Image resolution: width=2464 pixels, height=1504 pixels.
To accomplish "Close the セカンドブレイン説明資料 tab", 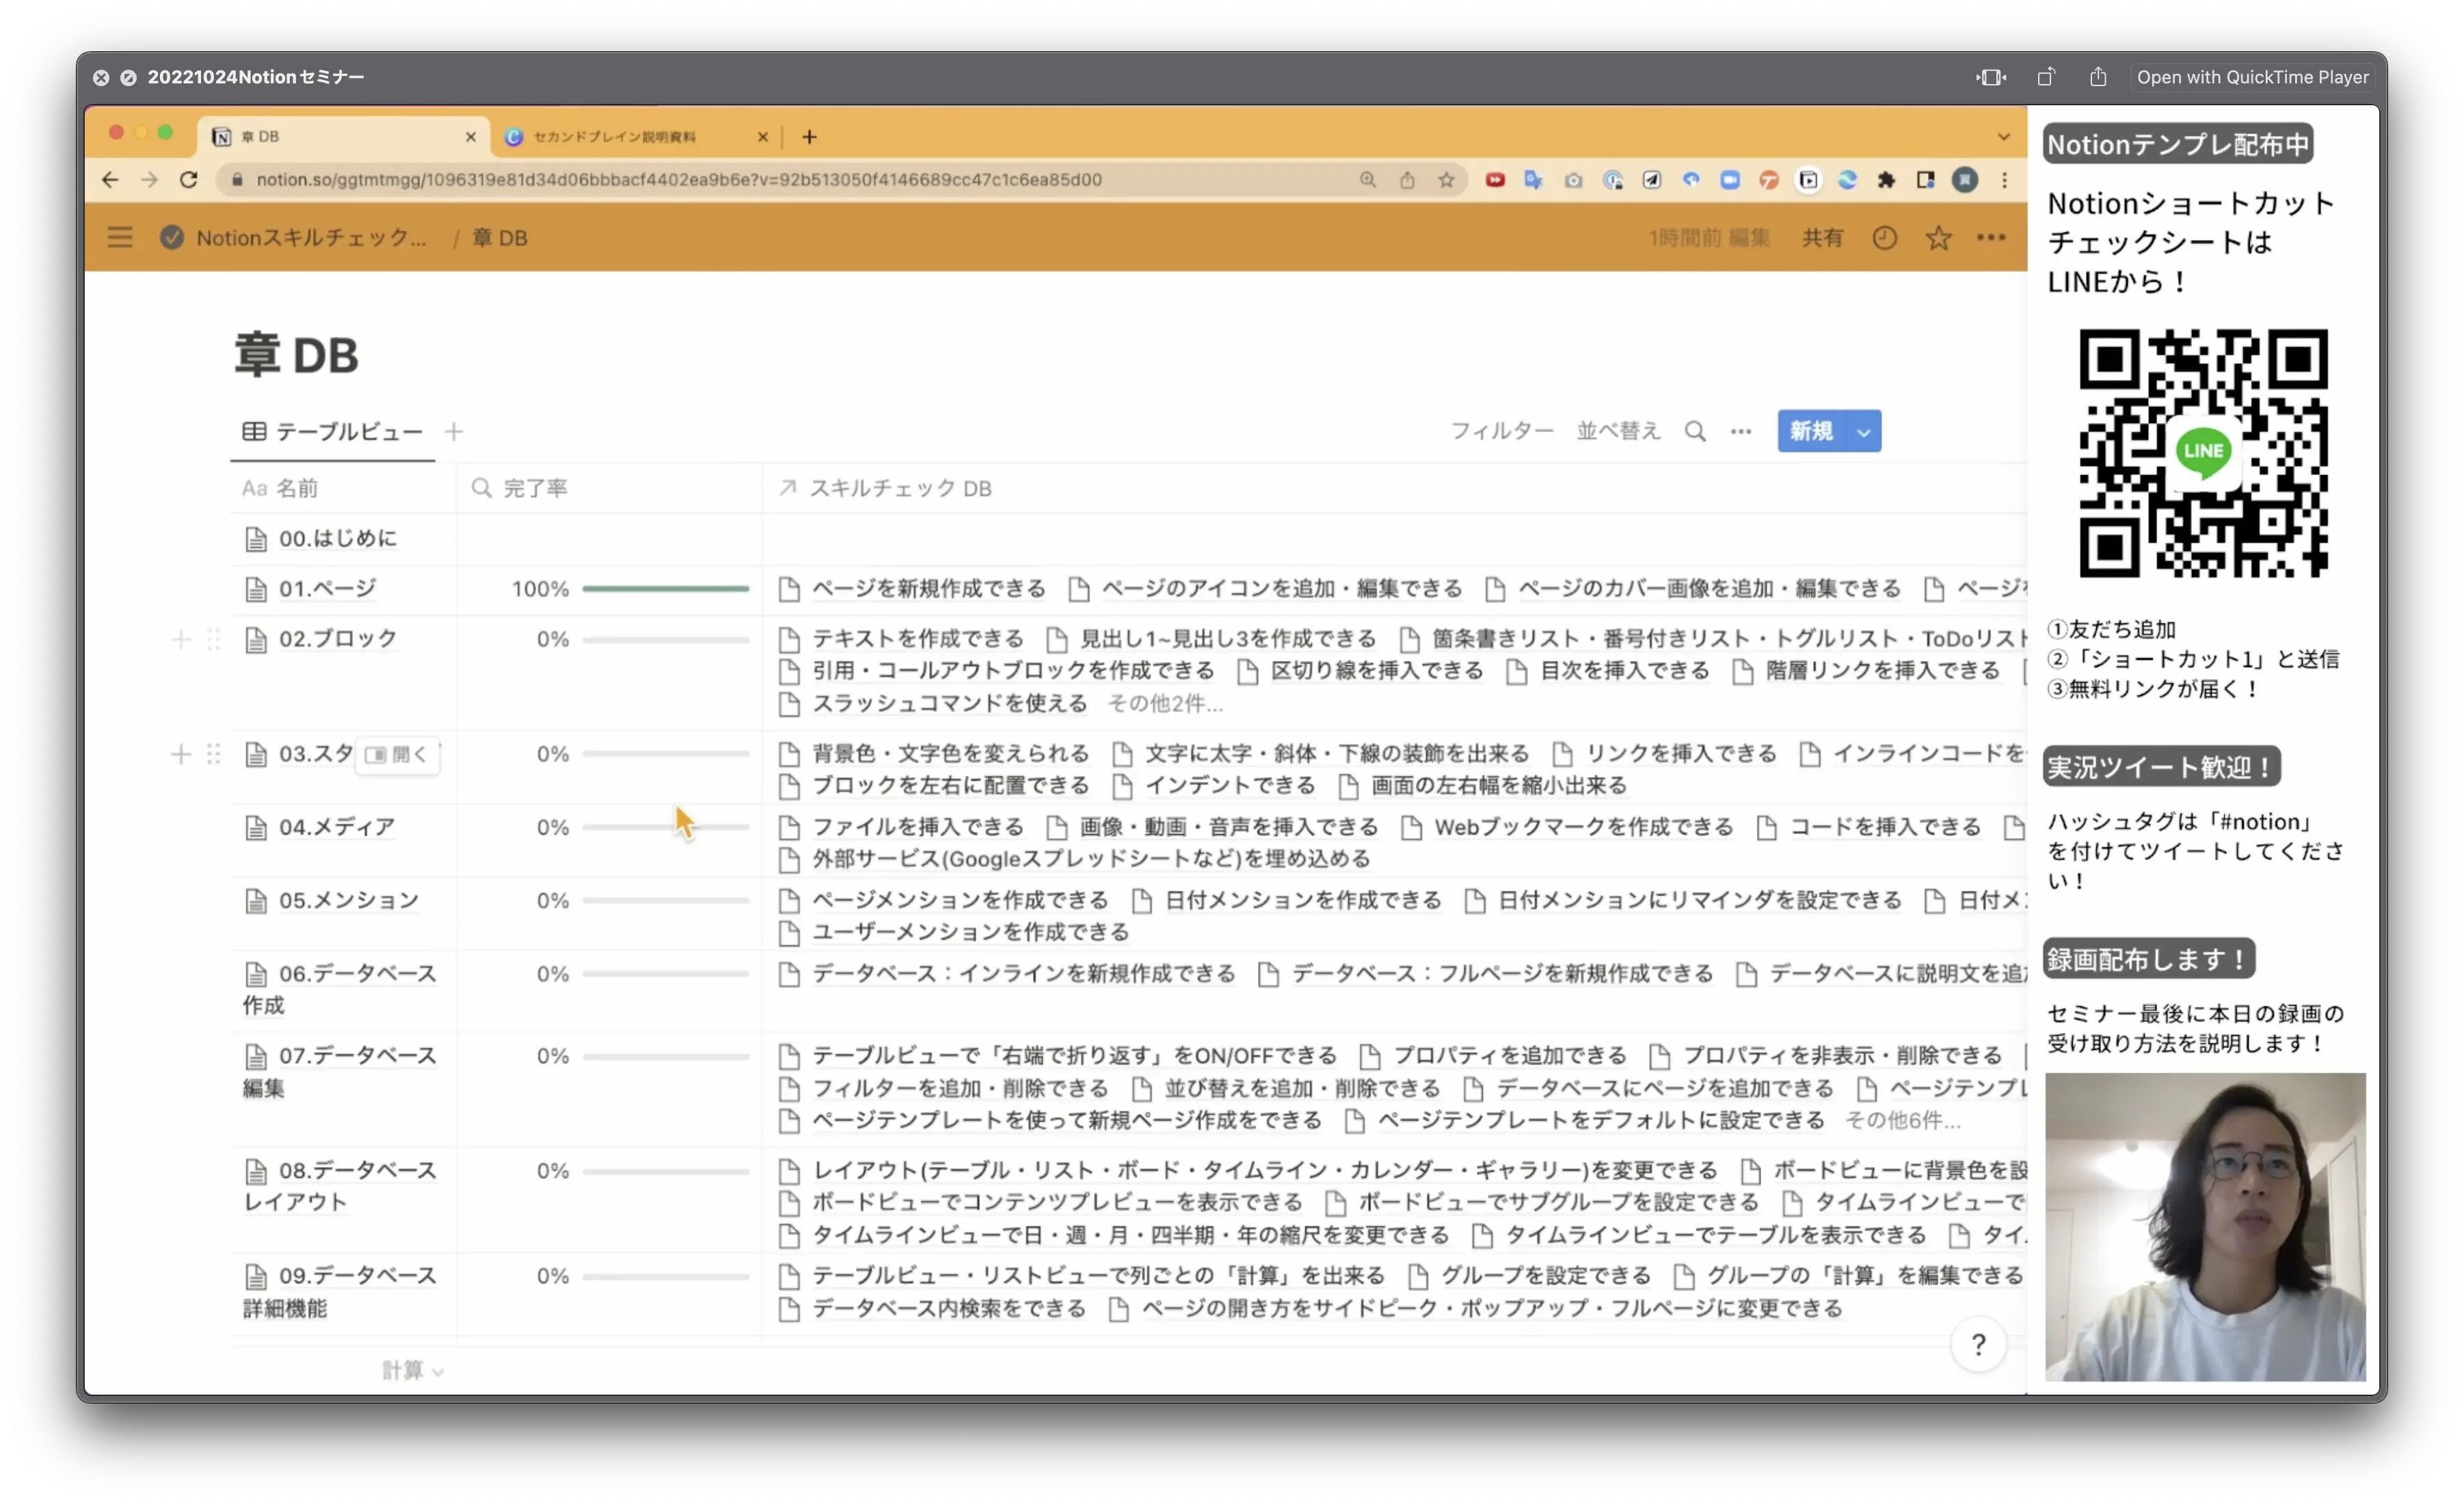I will [x=762, y=137].
